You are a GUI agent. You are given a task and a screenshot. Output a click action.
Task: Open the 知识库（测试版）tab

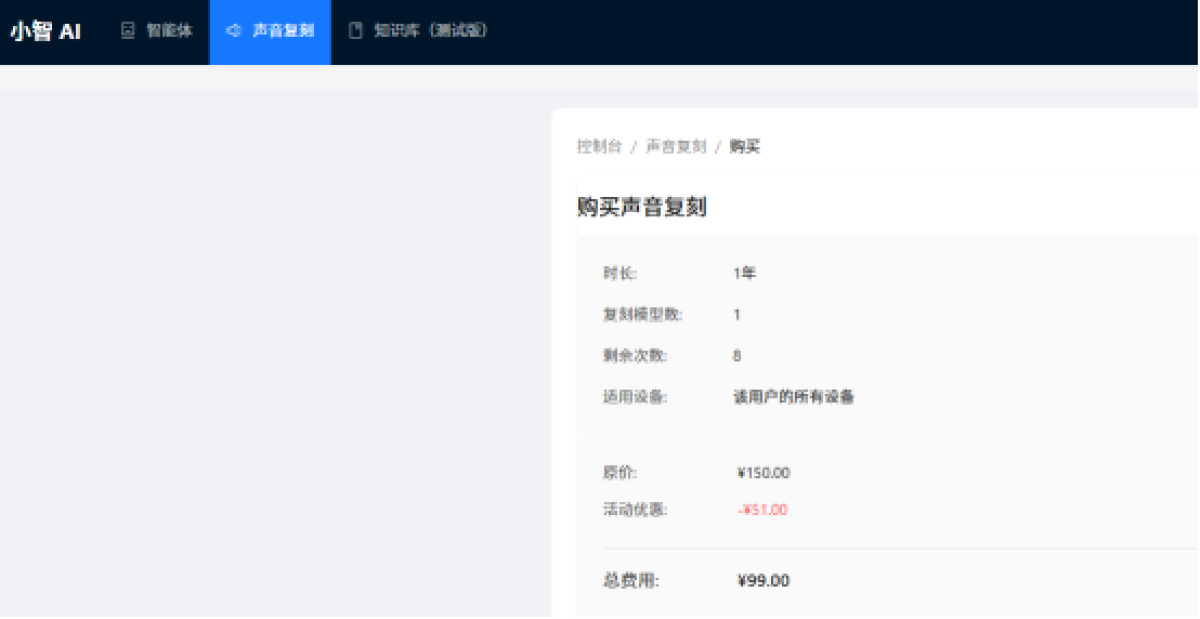pyautogui.click(x=418, y=31)
